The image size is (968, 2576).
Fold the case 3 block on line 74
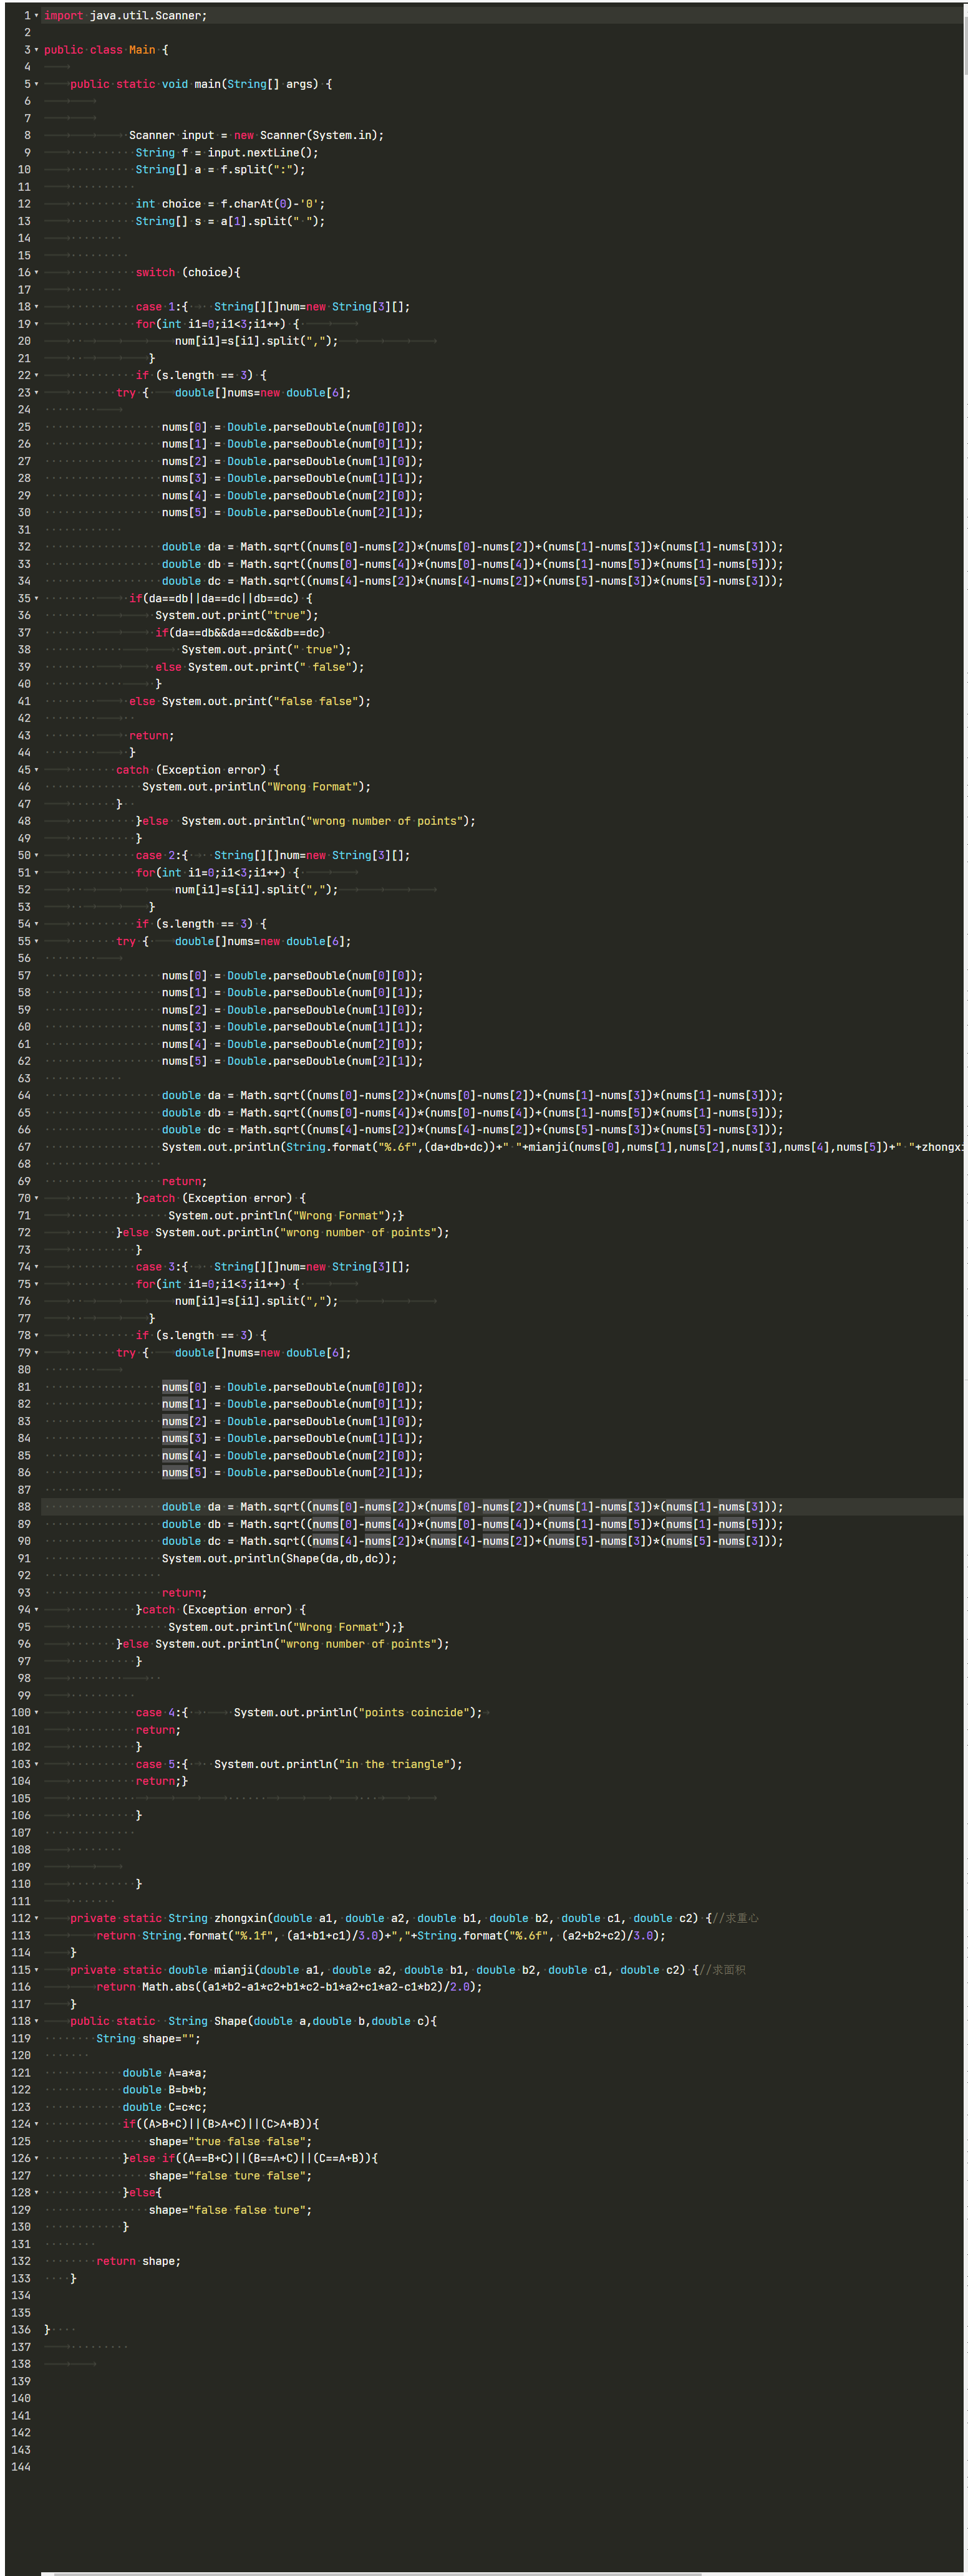click(x=37, y=1267)
